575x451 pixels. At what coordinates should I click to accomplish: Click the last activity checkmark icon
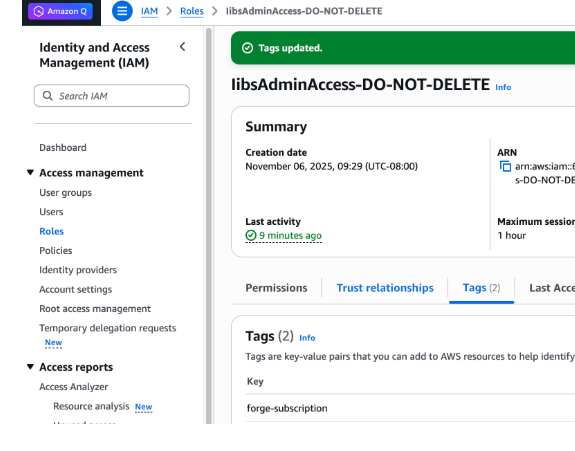(x=251, y=235)
